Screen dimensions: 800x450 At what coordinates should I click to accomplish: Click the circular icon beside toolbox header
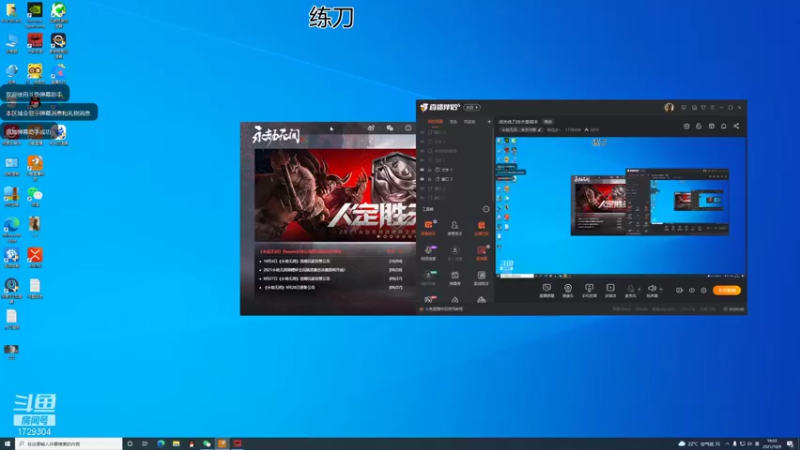click(486, 209)
